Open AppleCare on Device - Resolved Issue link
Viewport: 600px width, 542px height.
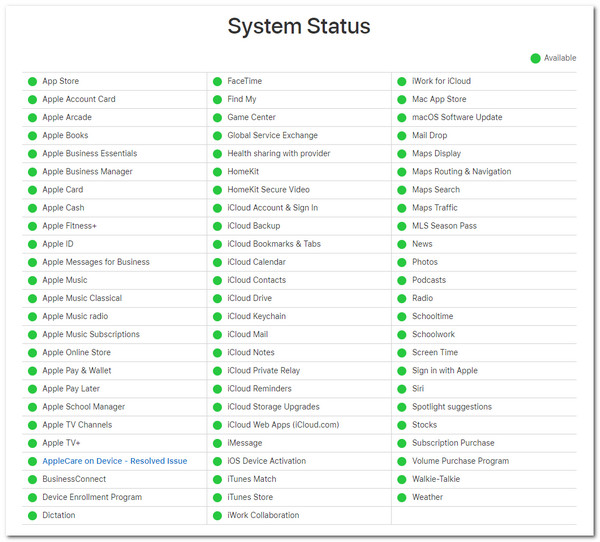coord(115,461)
